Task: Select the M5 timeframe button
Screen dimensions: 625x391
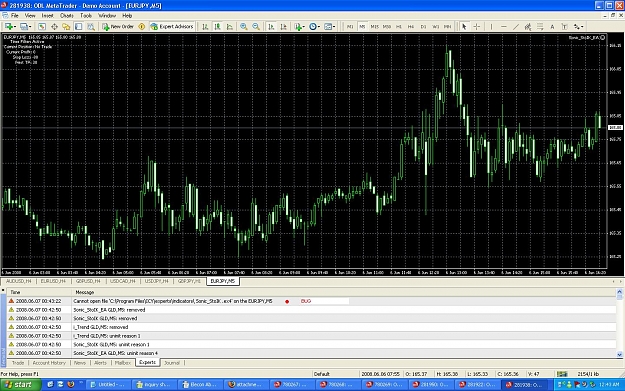Action: point(362,26)
